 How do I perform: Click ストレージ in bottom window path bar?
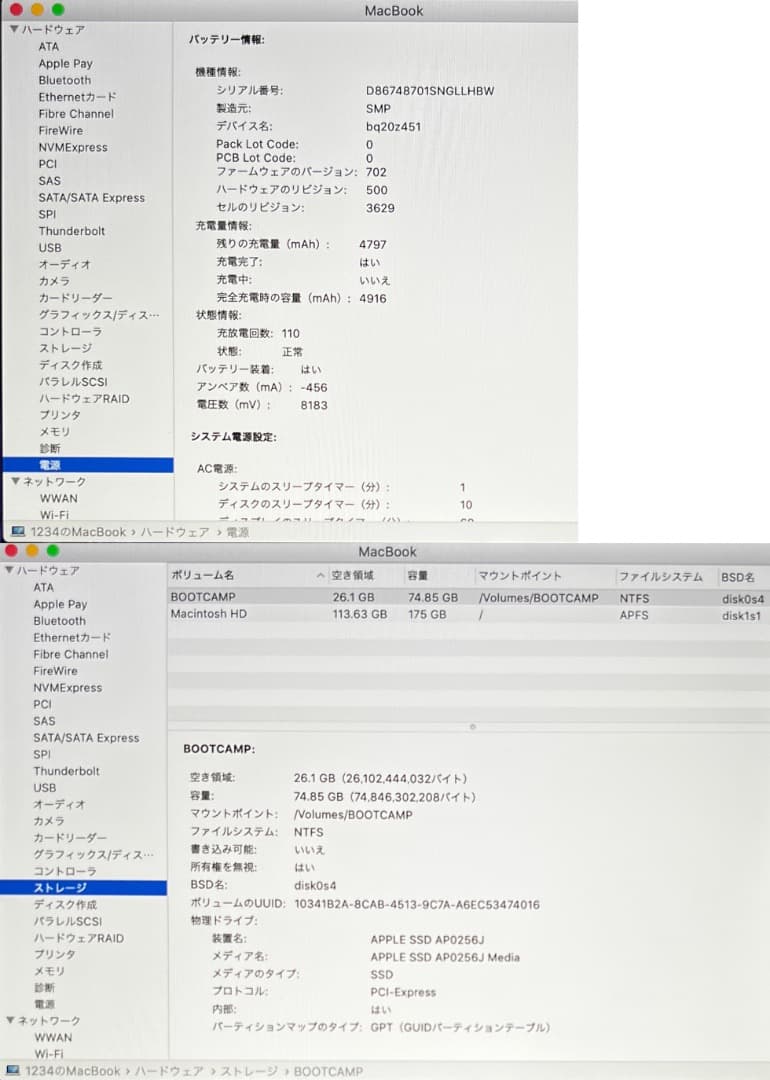[x=249, y=1071]
